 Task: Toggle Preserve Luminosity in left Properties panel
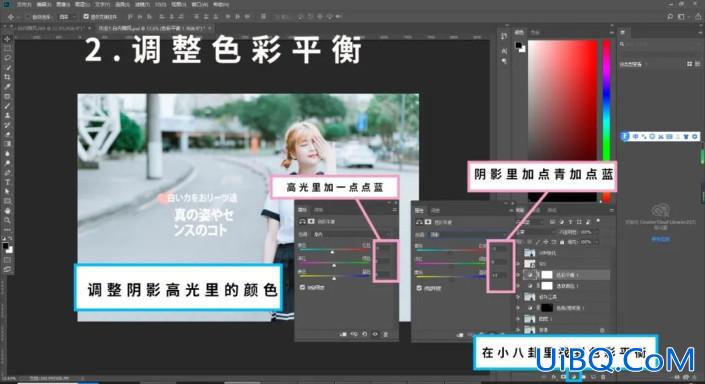click(x=303, y=287)
